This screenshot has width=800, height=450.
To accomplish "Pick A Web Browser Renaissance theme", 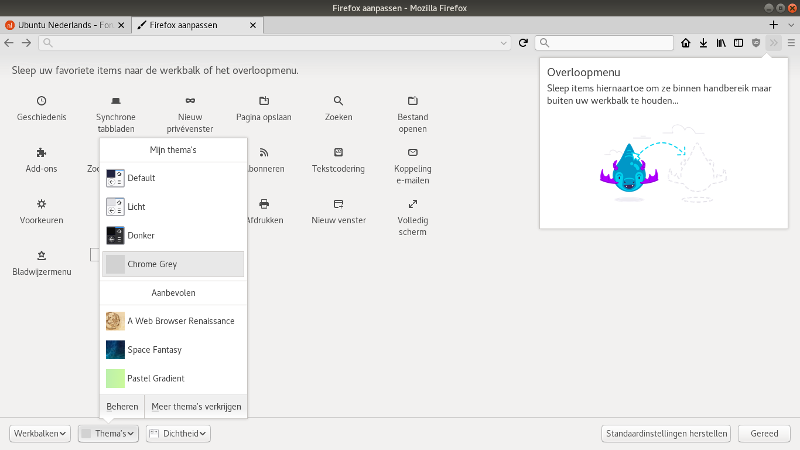I will click(x=173, y=321).
